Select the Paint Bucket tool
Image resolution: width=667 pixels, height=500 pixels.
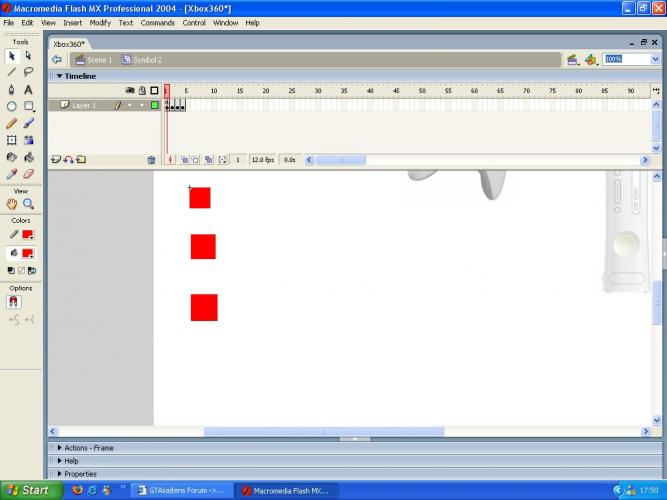(x=29, y=157)
